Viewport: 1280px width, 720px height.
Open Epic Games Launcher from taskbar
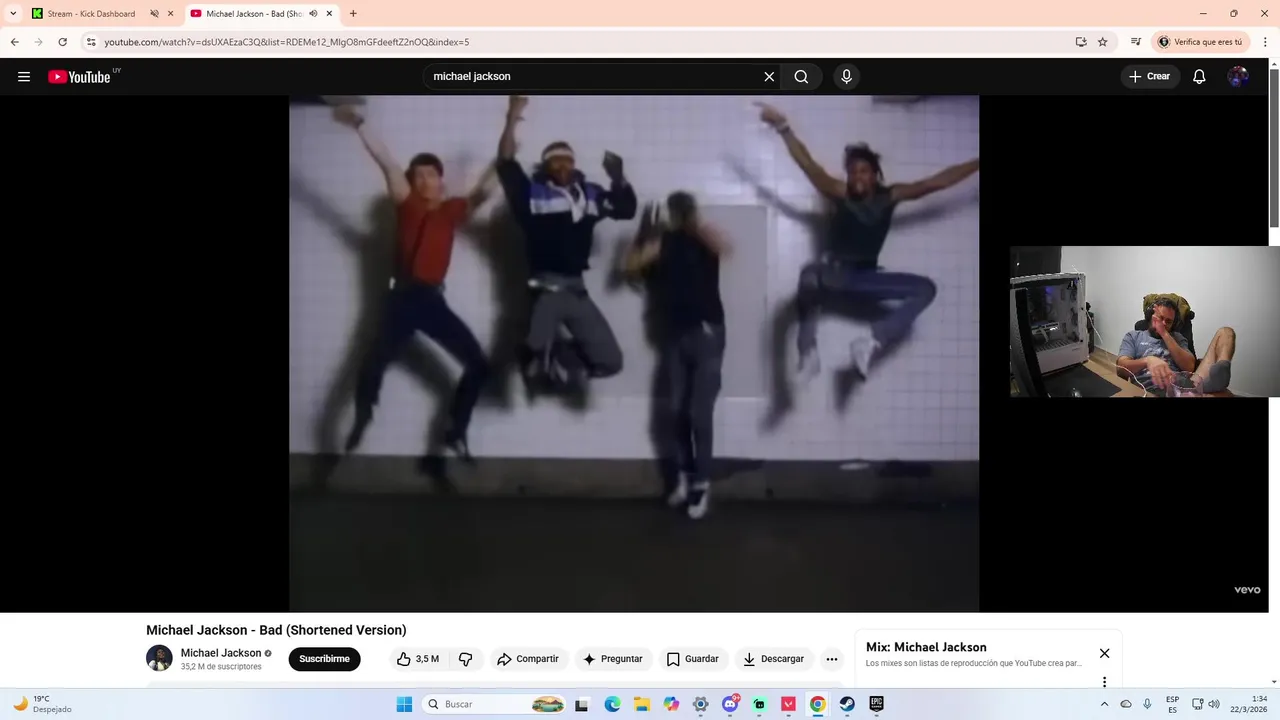tap(877, 704)
